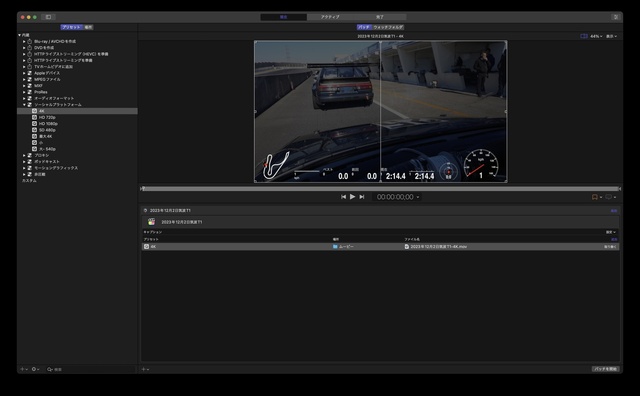Viewport: 640px width, 396px height.
Task: Select the 4K output row in batch
Action: 380,247
